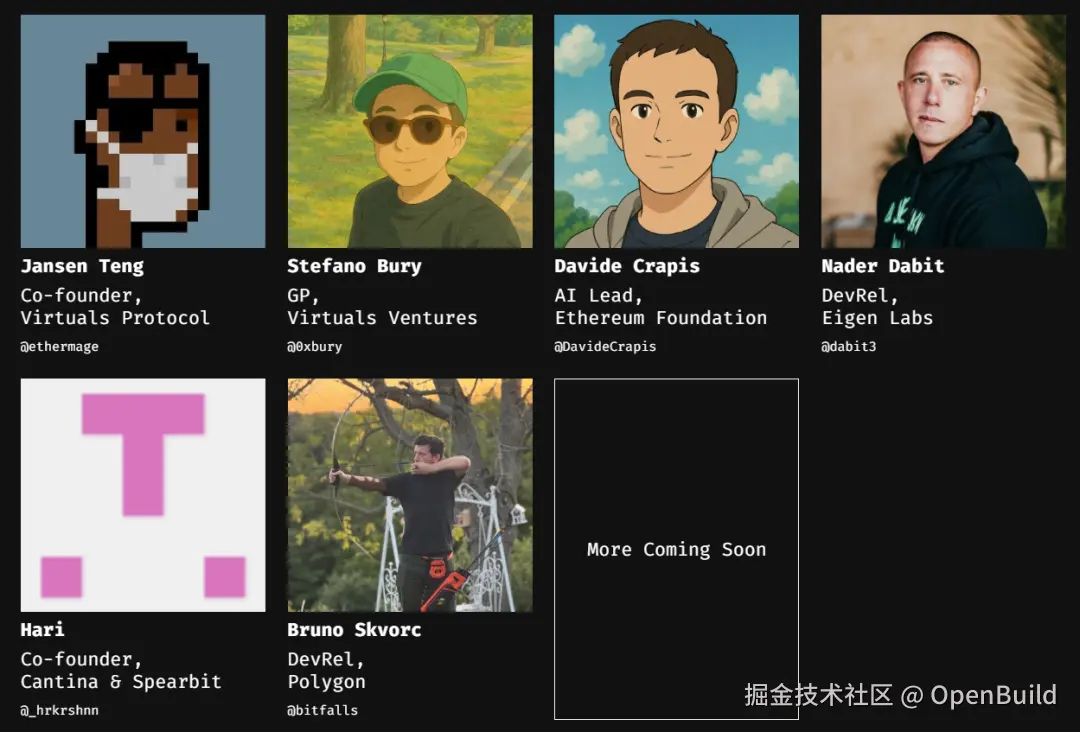1080x732 pixels.
Task: Open the @_hrkrshnn handle
Action: click(x=59, y=710)
